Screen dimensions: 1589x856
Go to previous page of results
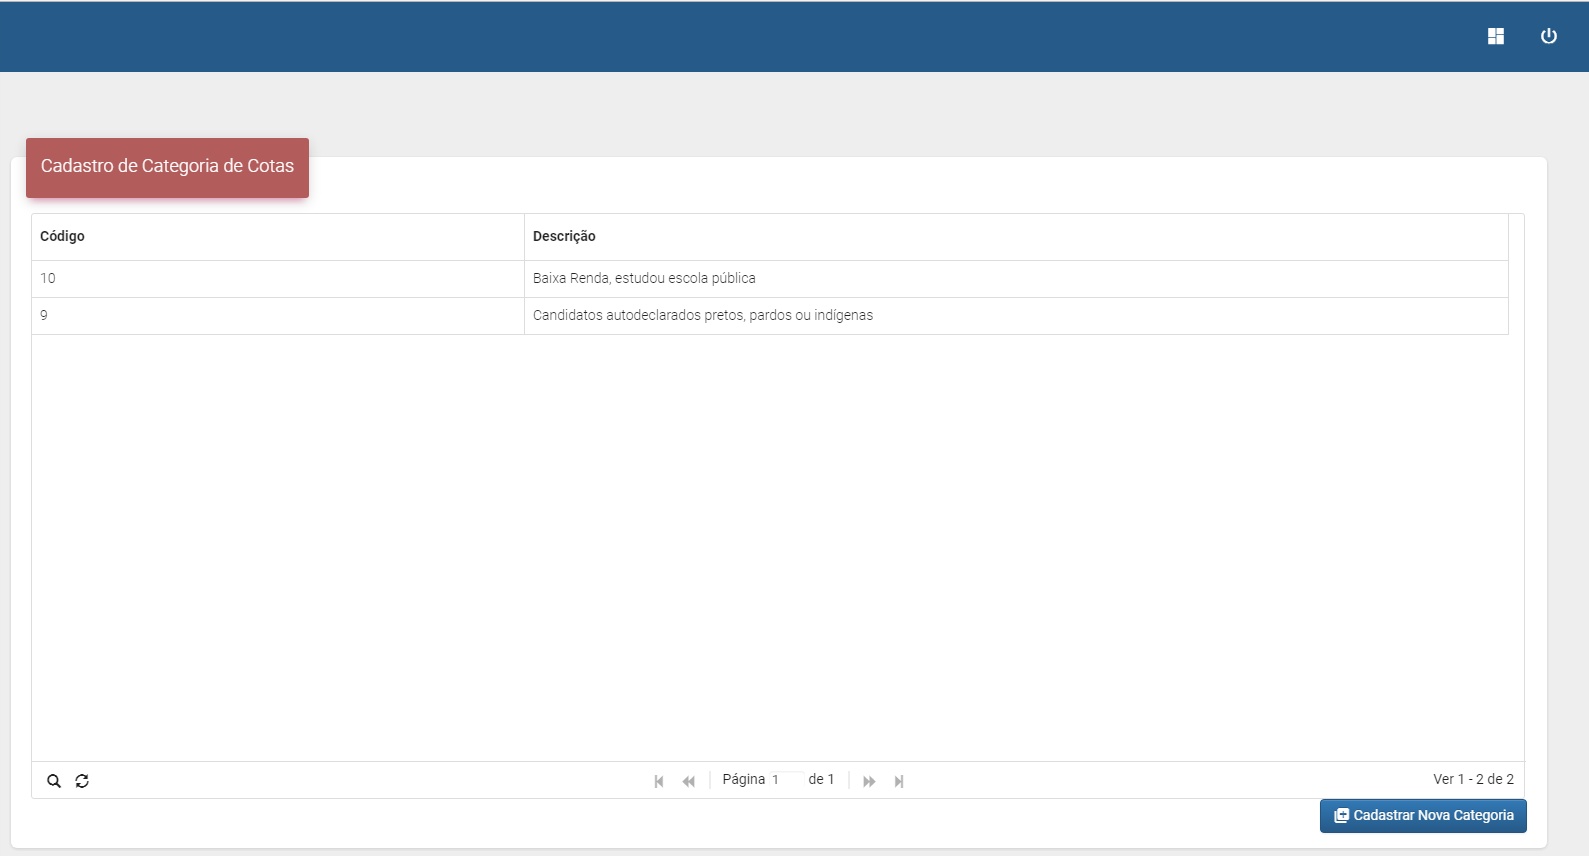[x=688, y=781]
